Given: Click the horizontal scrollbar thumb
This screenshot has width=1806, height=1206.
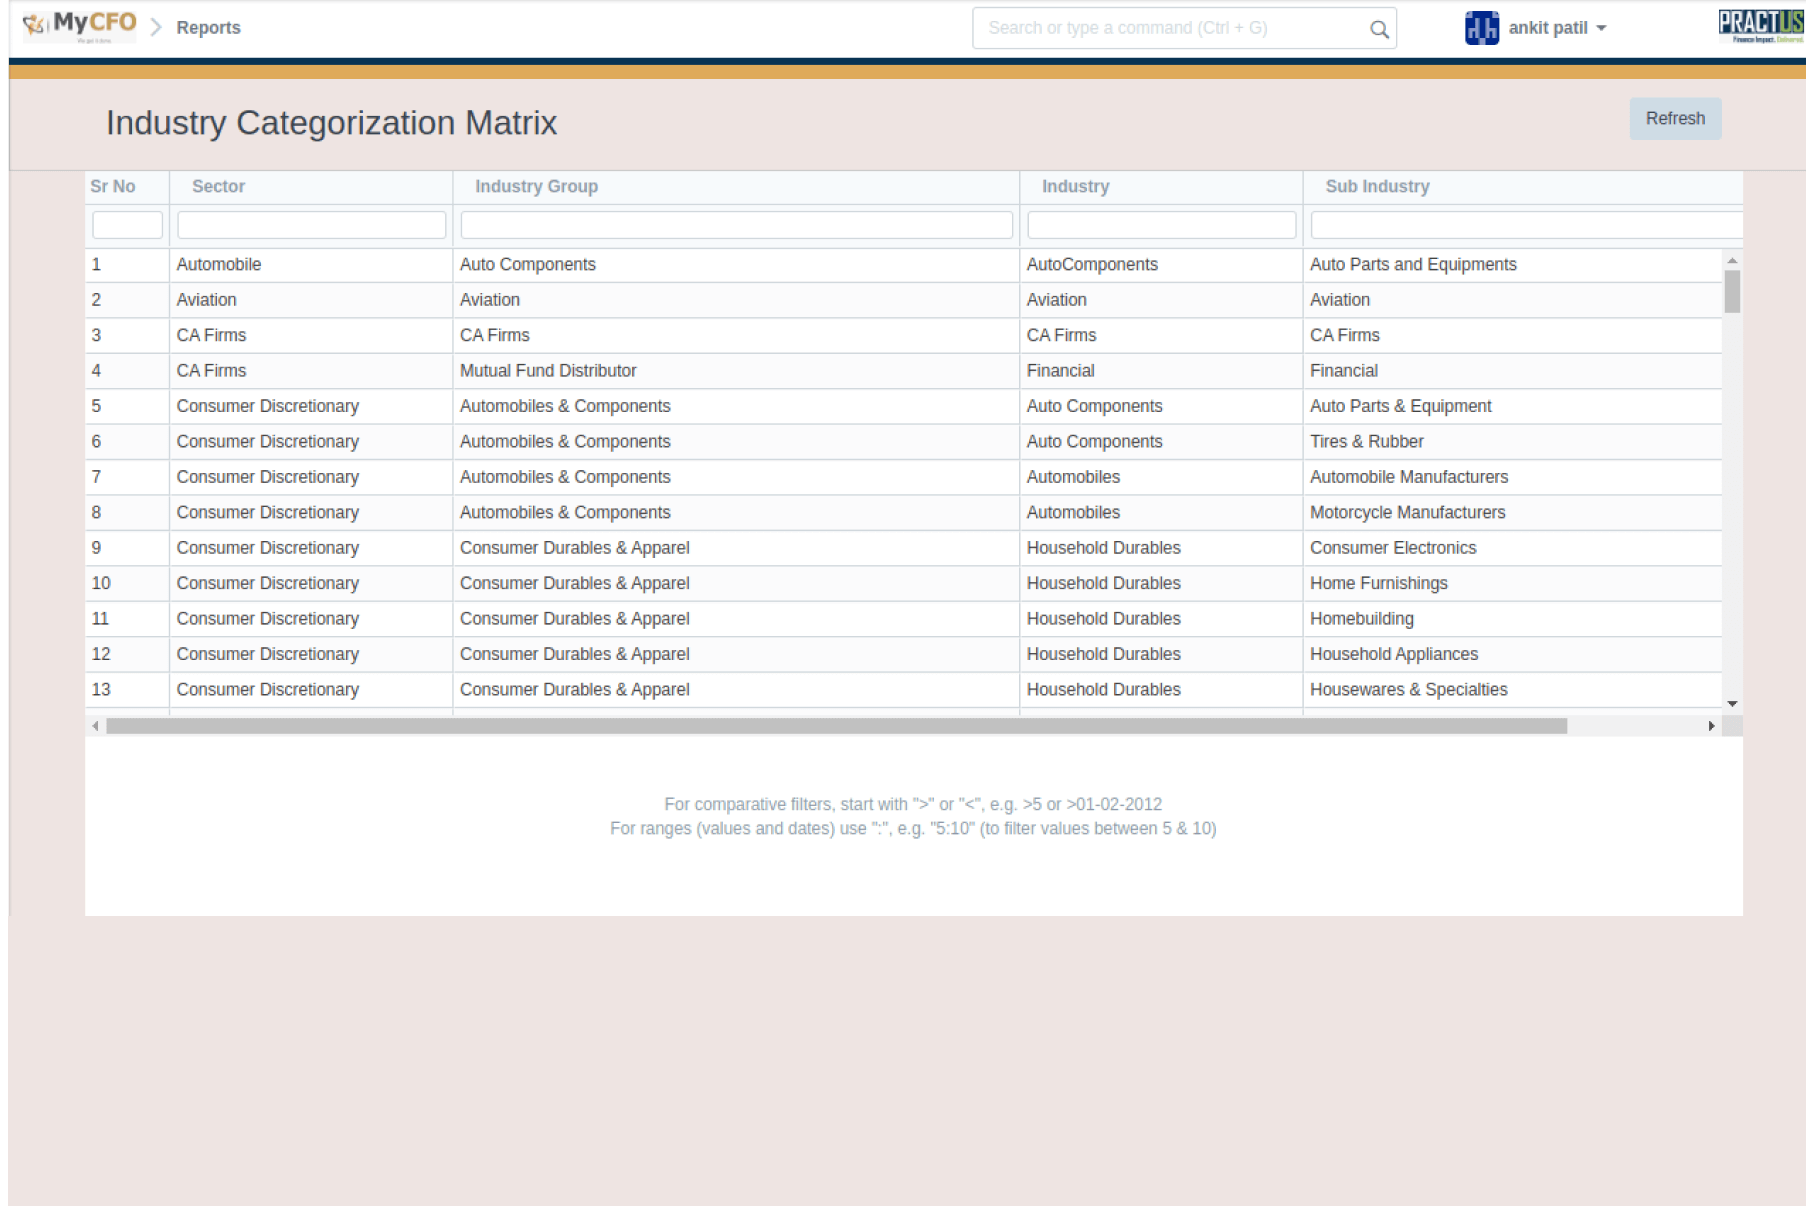Looking at the screenshot, I should [836, 726].
